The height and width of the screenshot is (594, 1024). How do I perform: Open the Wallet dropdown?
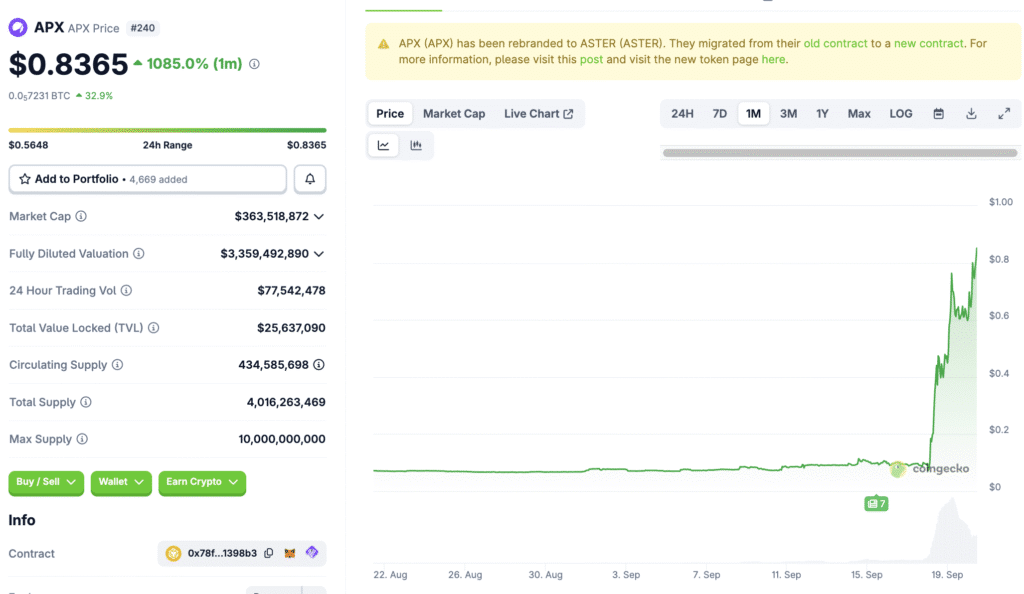121,482
